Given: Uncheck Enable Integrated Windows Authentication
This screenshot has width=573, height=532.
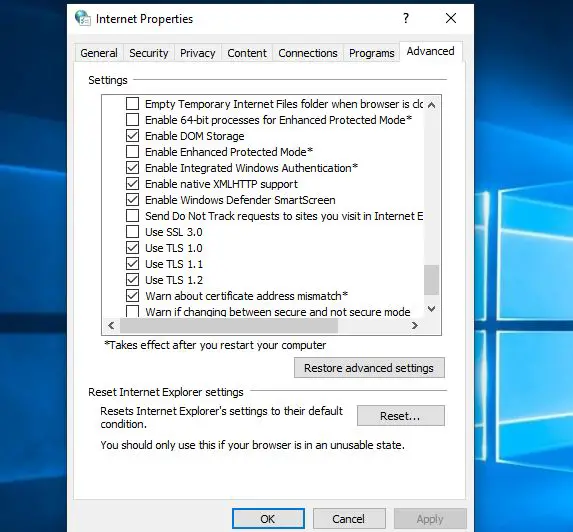Looking at the screenshot, I should click(132, 168).
